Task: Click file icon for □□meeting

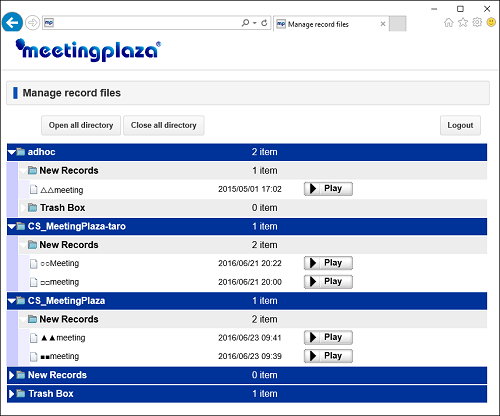Action: [x=33, y=282]
